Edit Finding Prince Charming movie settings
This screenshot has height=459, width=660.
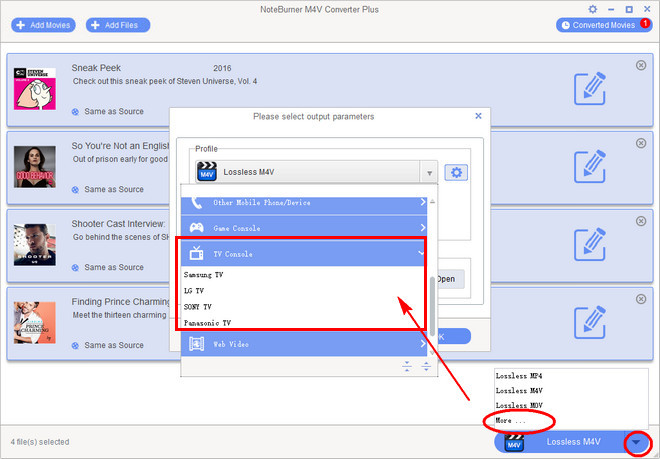click(x=590, y=323)
